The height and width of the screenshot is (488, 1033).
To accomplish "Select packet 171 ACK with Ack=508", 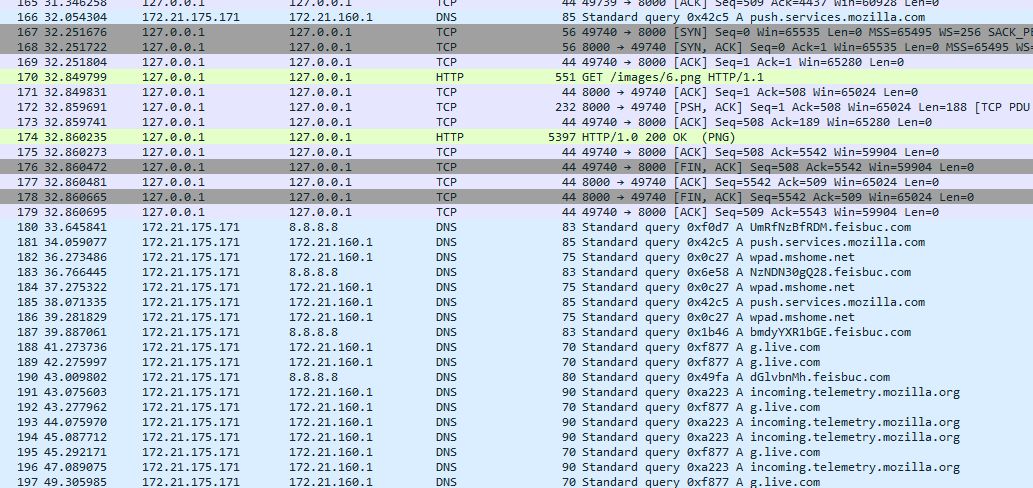I will pos(516,92).
